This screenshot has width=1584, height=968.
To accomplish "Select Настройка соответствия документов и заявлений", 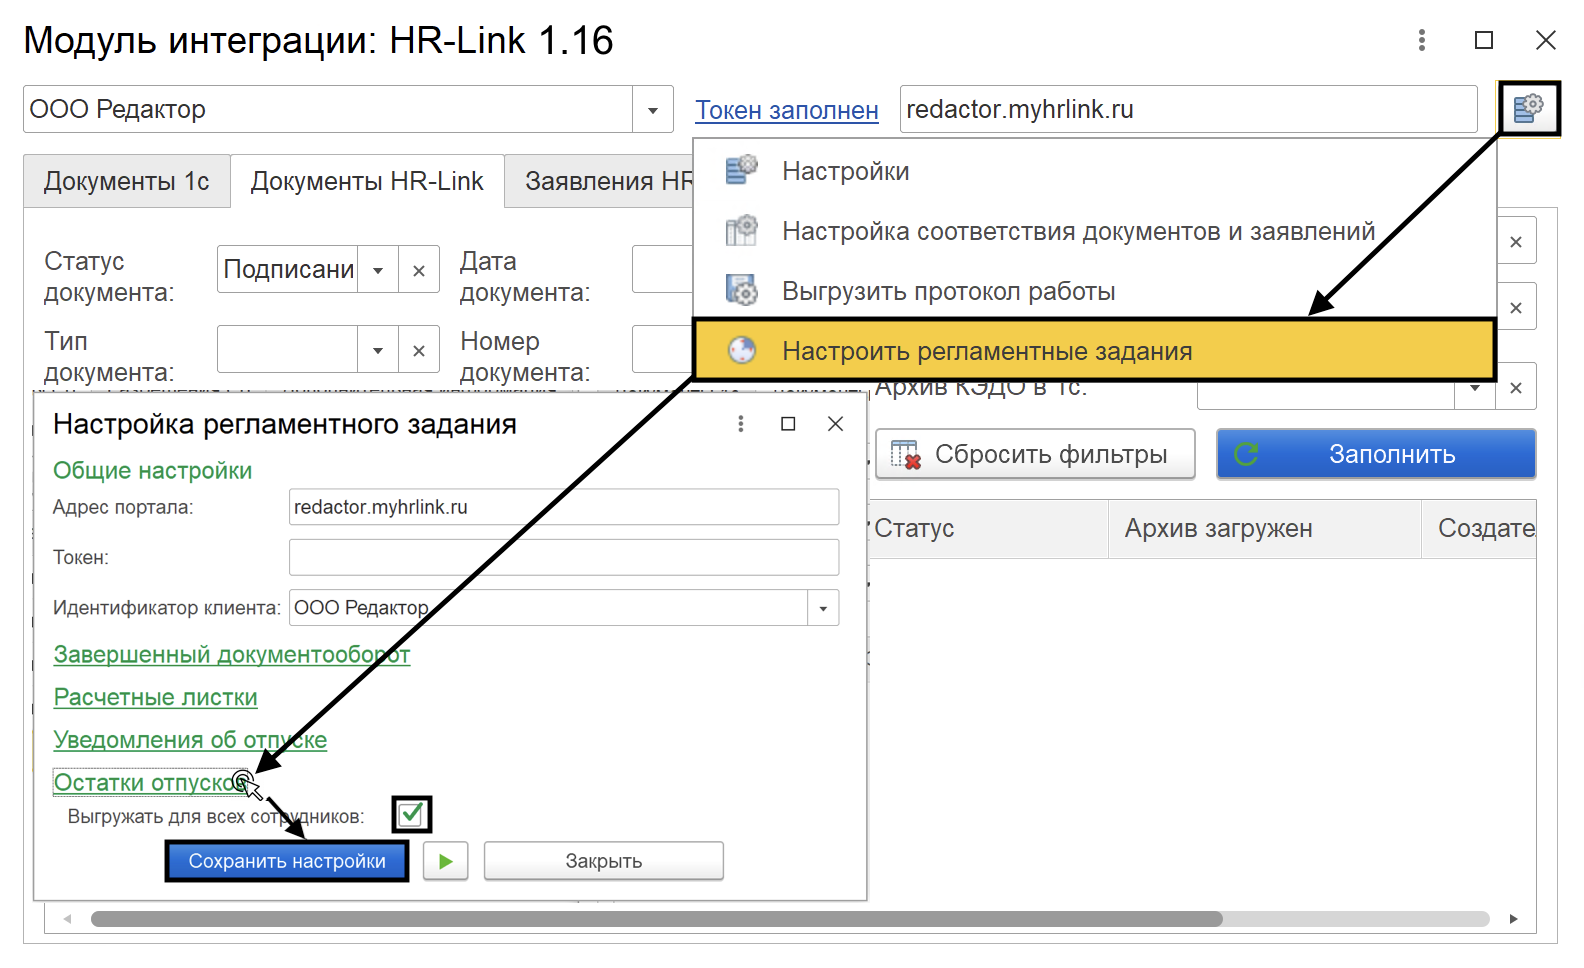I will point(1094,231).
